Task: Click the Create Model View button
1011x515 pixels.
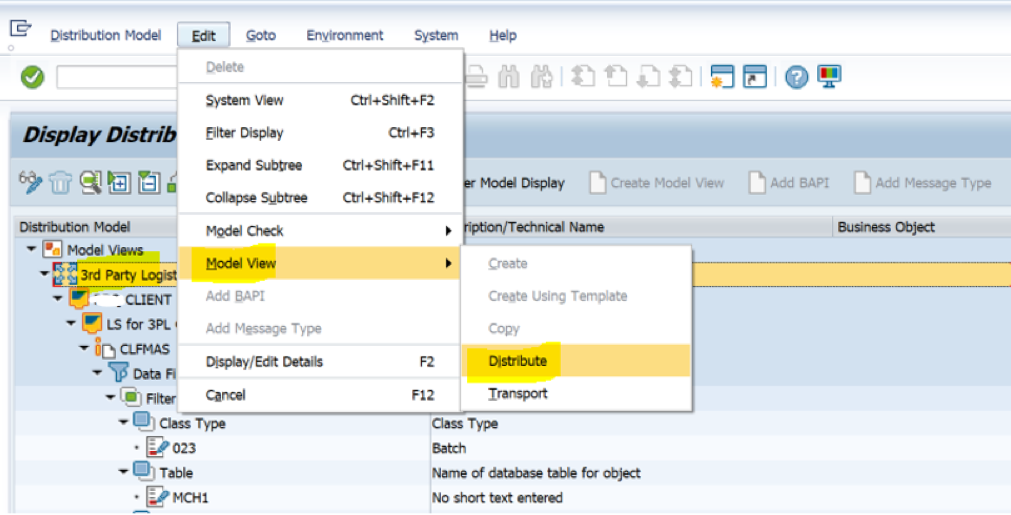Action: tap(657, 183)
